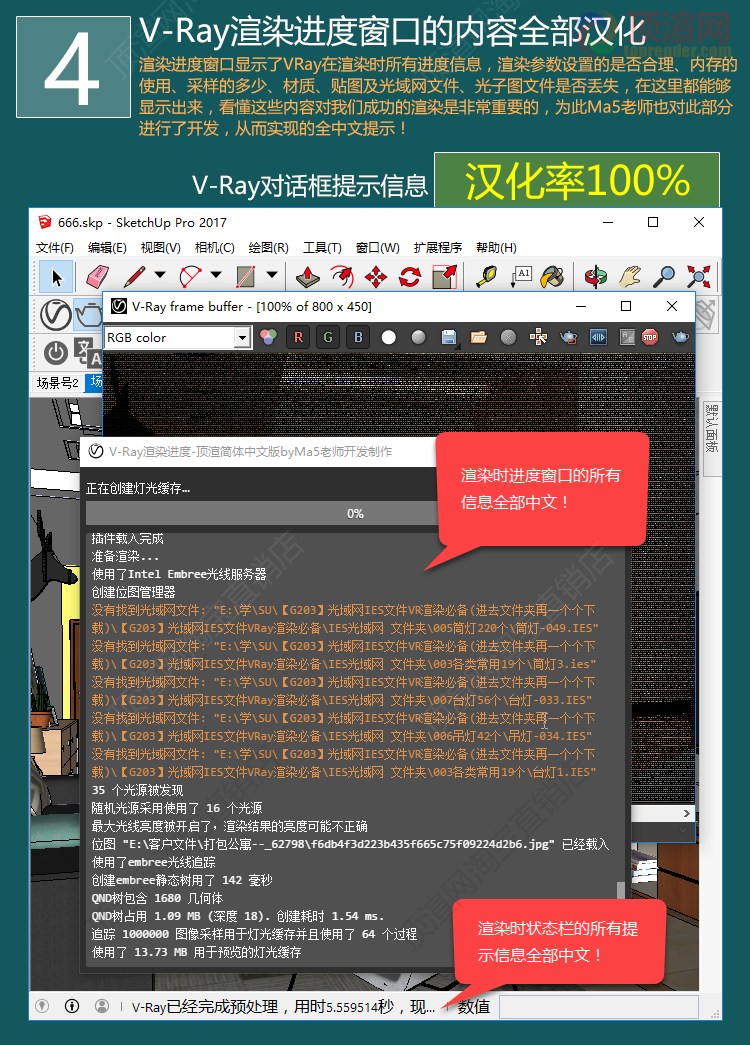Choose the Text label A1 tool

click(521, 277)
